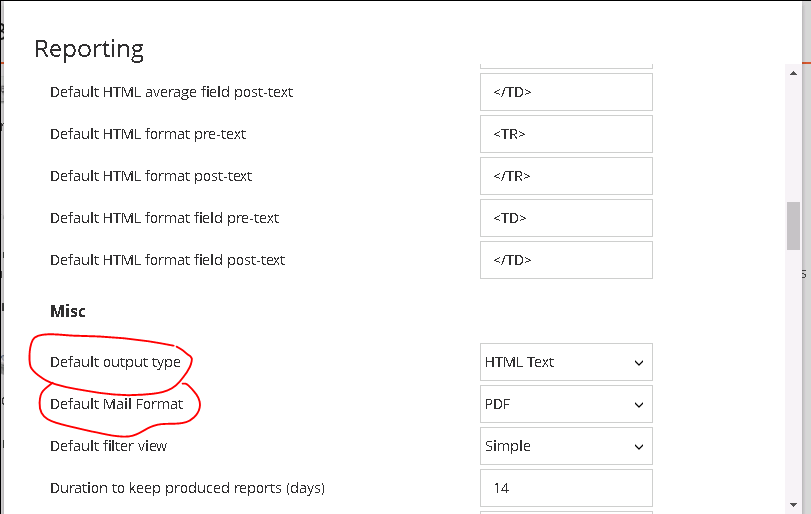This screenshot has width=811, height=514.
Task: Expand the Default Mail Format dropdown
Action: point(566,404)
